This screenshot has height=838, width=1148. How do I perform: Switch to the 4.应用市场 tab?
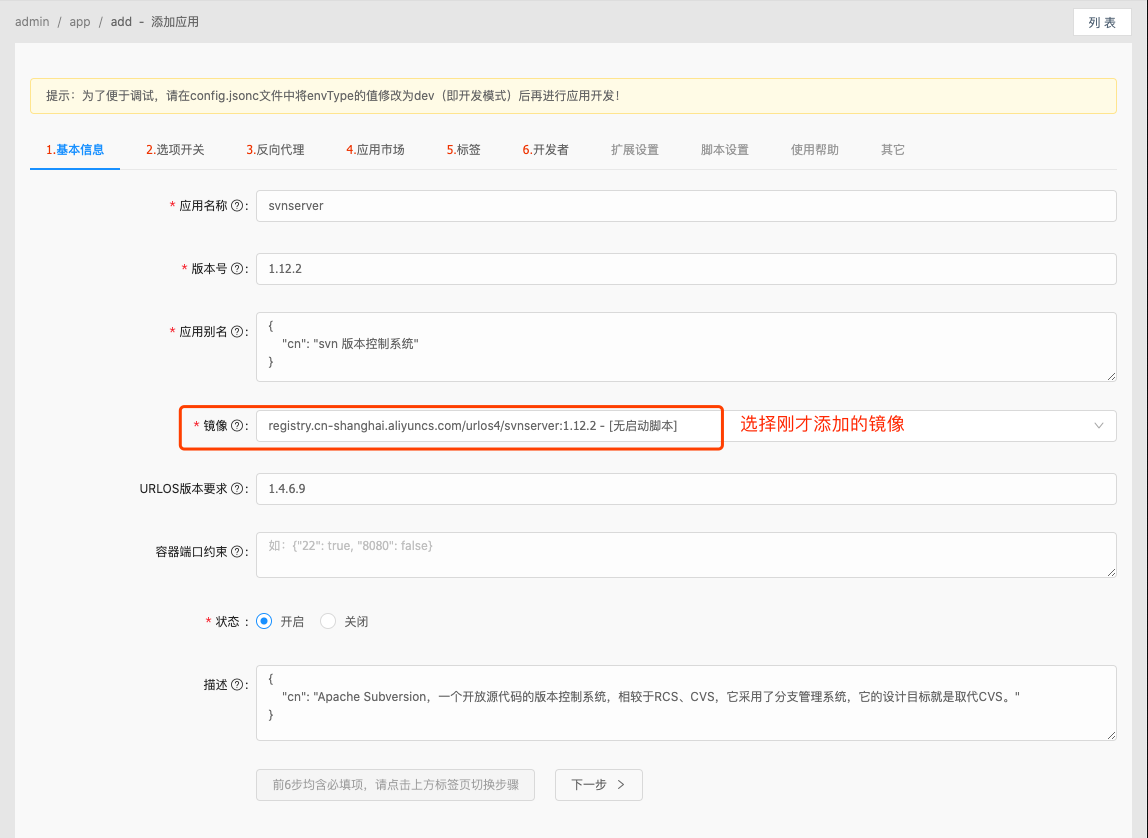tap(376, 150)
